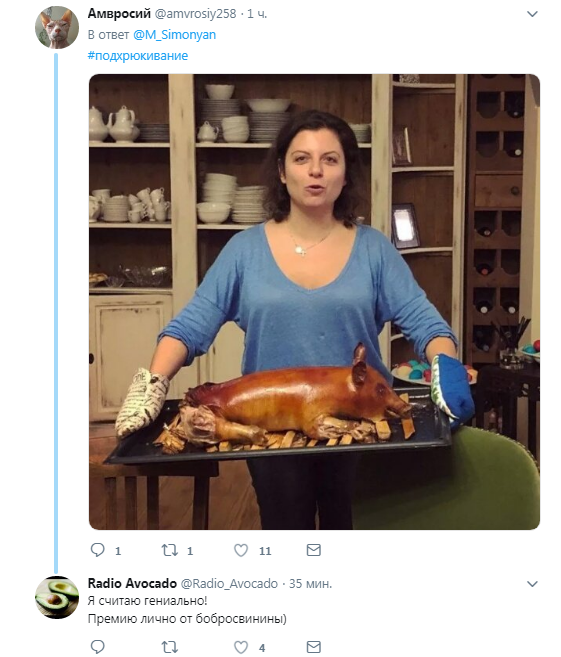Retweet Radio Avocado's reply
Viewport: 561px width, 657px height.
[x=170, y=647]
